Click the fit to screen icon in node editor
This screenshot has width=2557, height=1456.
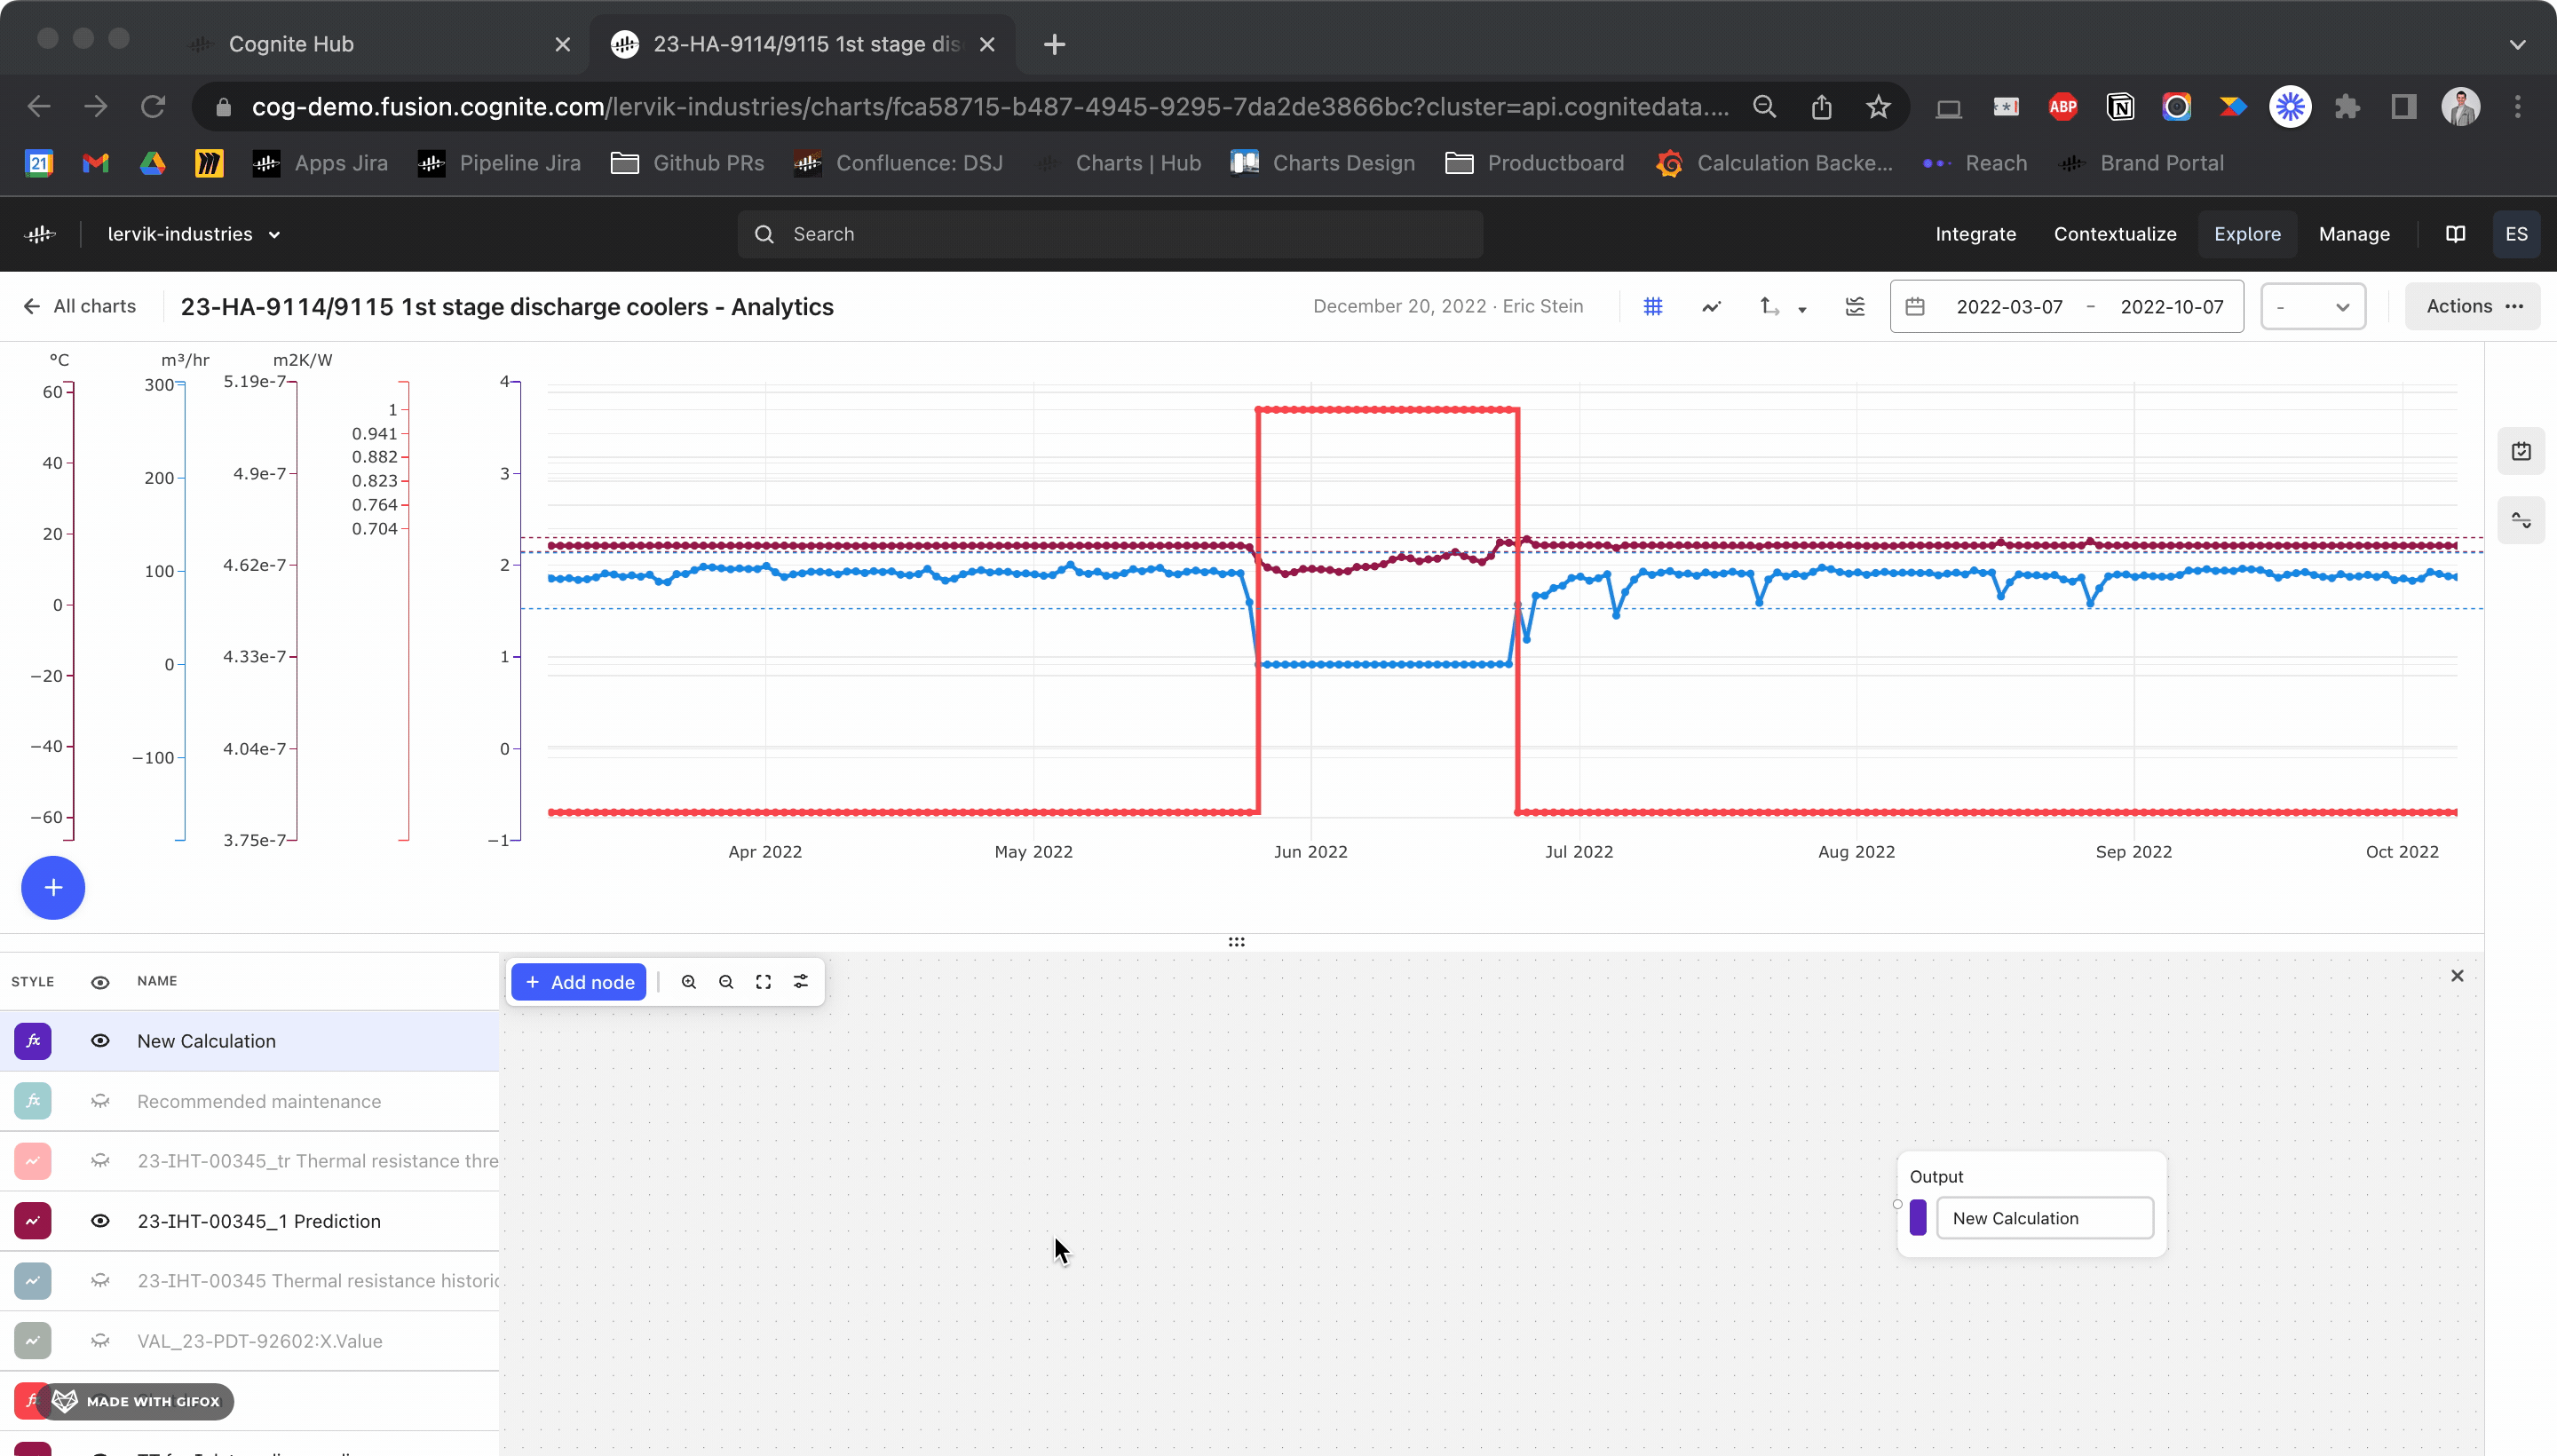click(x=762, y=982)
